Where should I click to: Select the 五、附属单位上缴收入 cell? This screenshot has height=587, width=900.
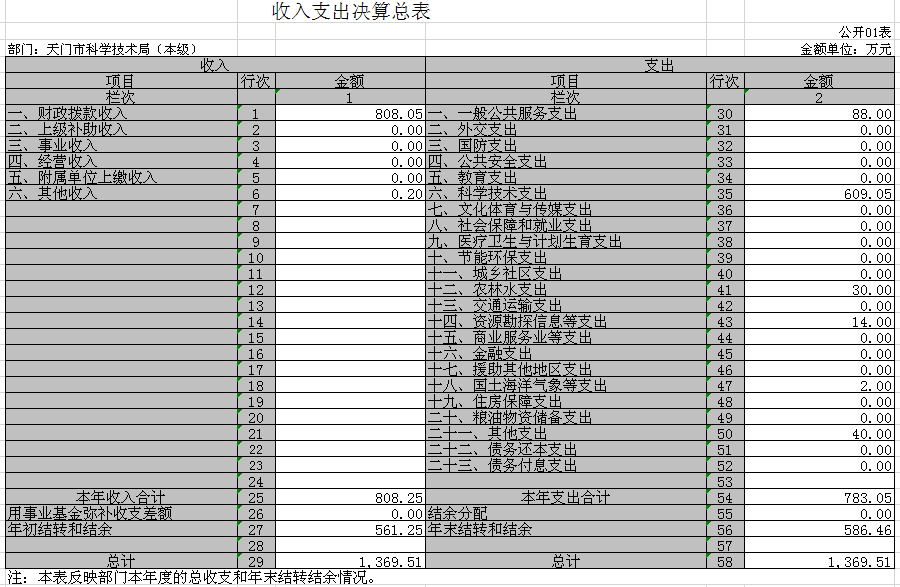122,177
